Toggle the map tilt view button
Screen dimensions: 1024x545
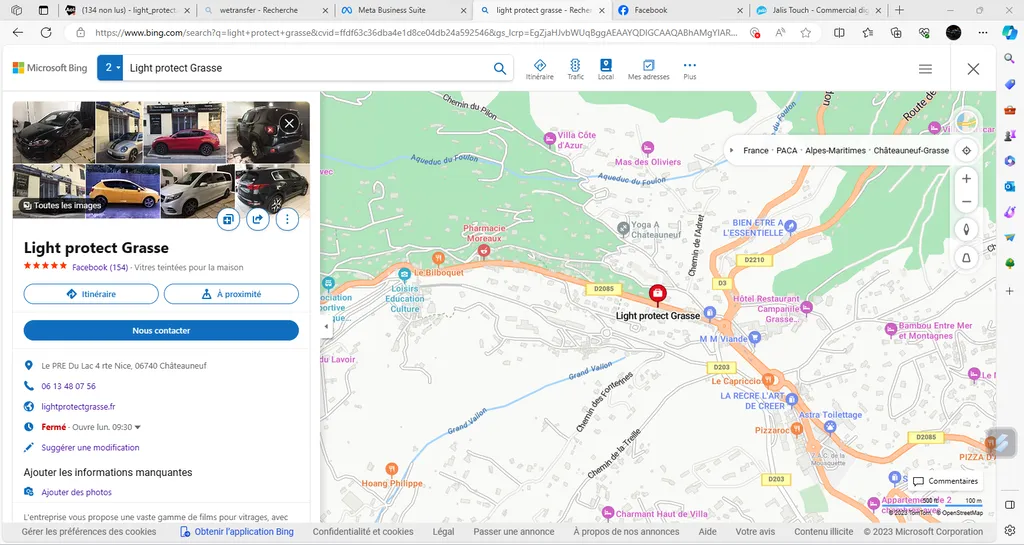coord(966,257)
